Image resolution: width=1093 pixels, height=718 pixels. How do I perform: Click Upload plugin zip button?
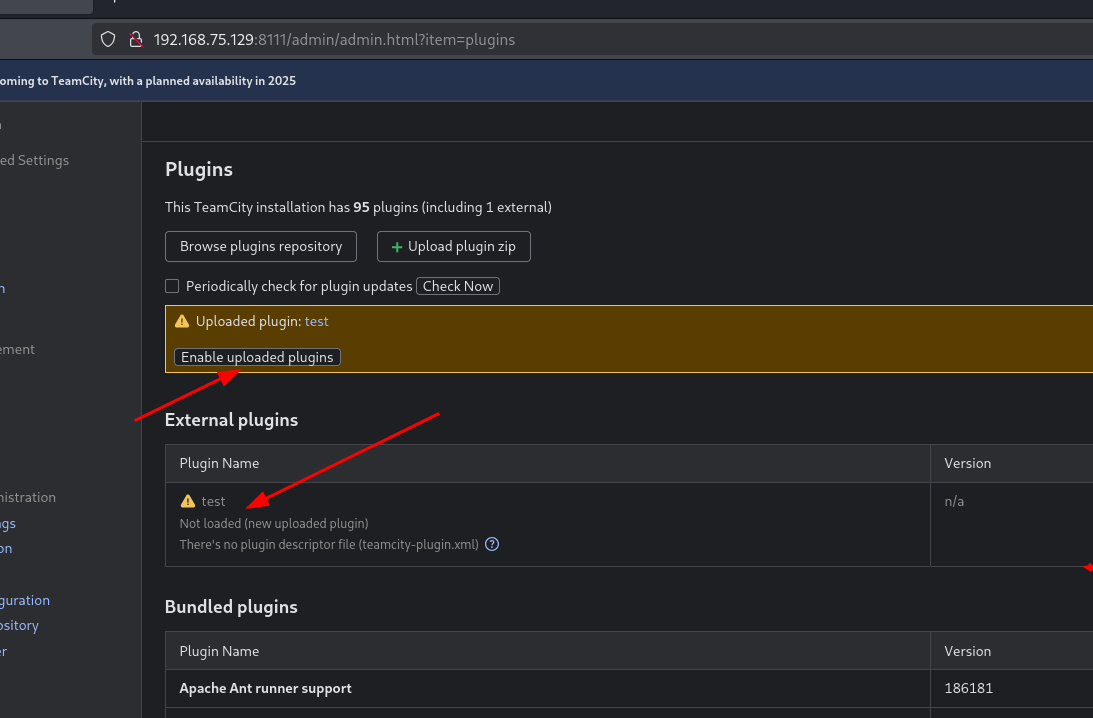point(454,247)
